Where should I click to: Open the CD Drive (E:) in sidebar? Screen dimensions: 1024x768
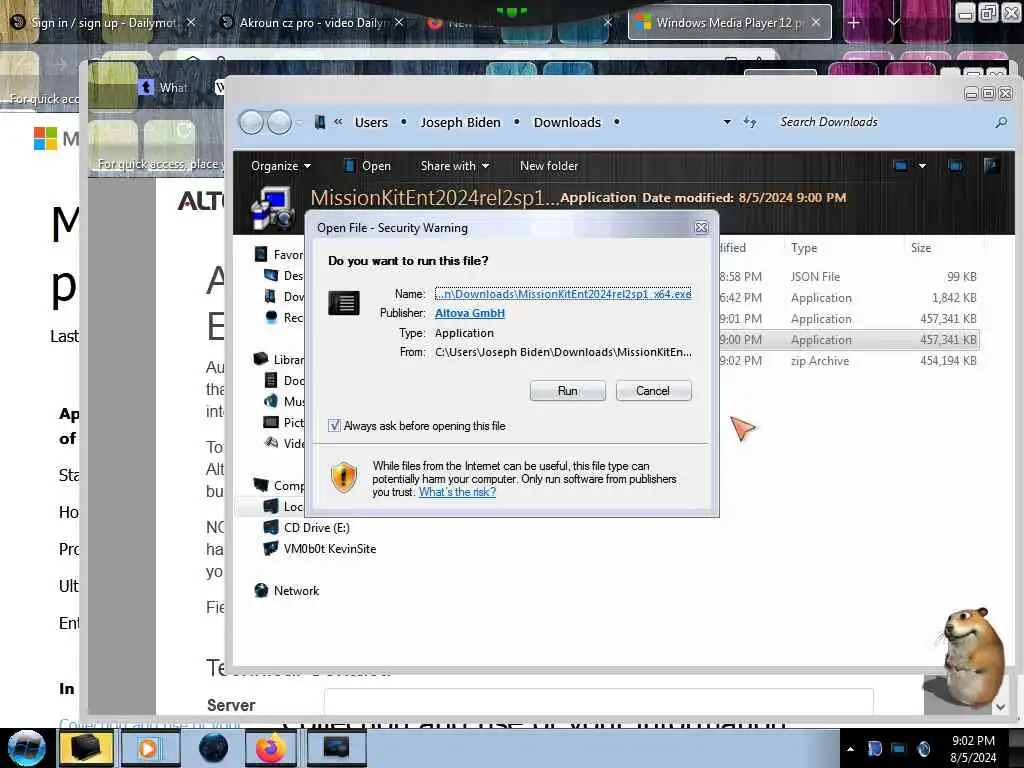[316, 528]
